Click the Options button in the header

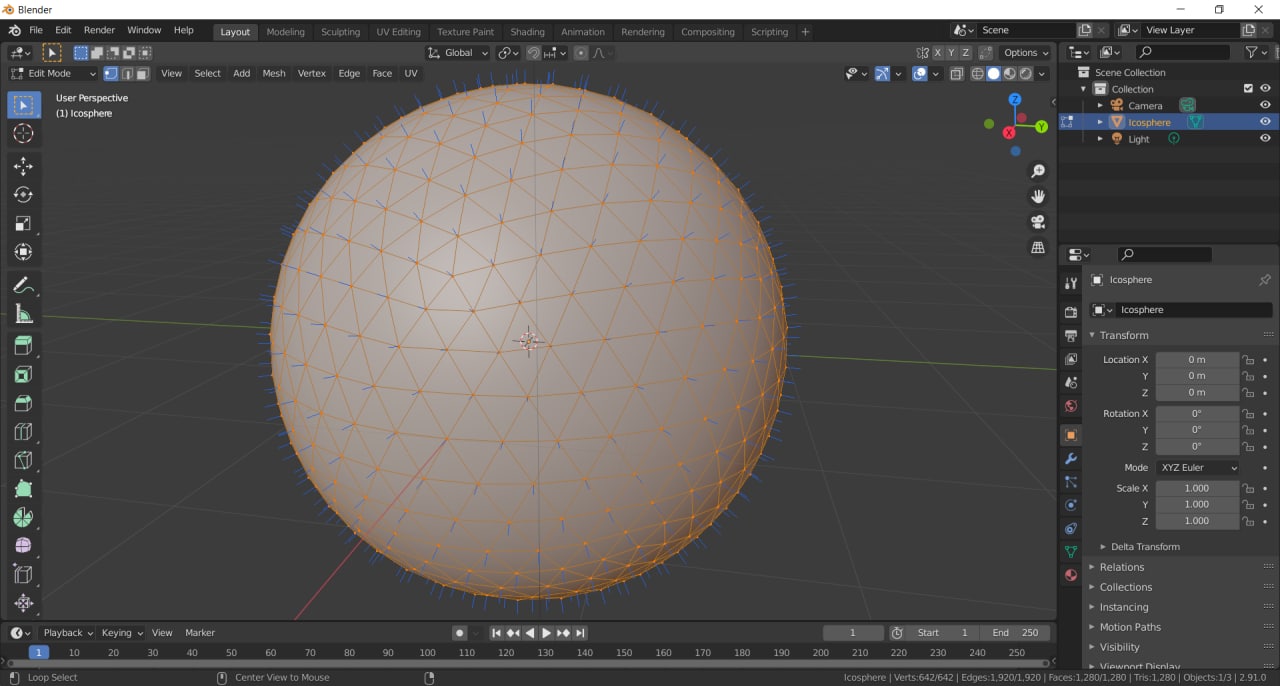click(x=1025, y=53)
